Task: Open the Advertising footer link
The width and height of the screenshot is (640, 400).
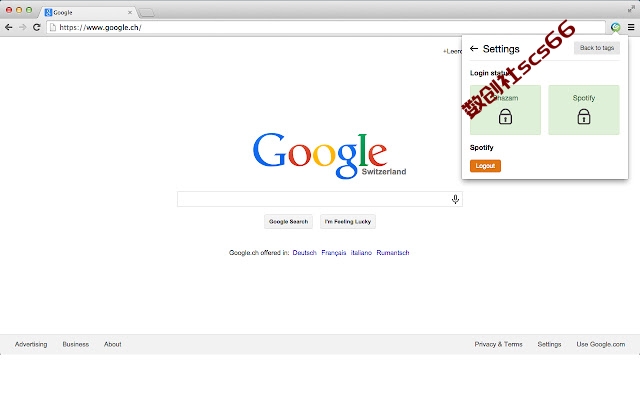Action: [x=31, y=344]
